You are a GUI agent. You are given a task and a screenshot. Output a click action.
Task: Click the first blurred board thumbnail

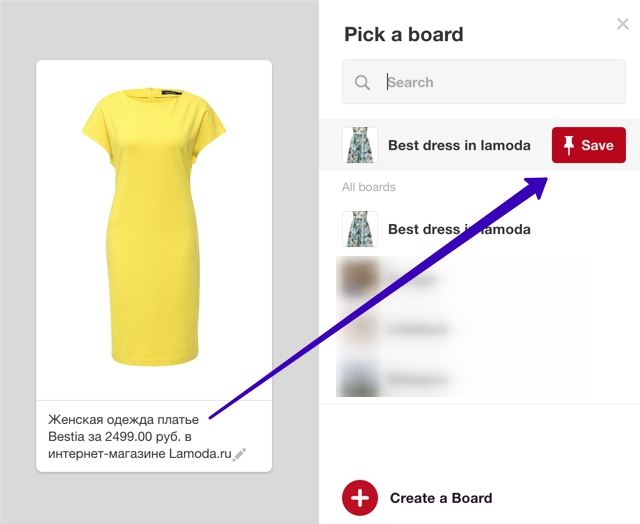click(360, 279)
